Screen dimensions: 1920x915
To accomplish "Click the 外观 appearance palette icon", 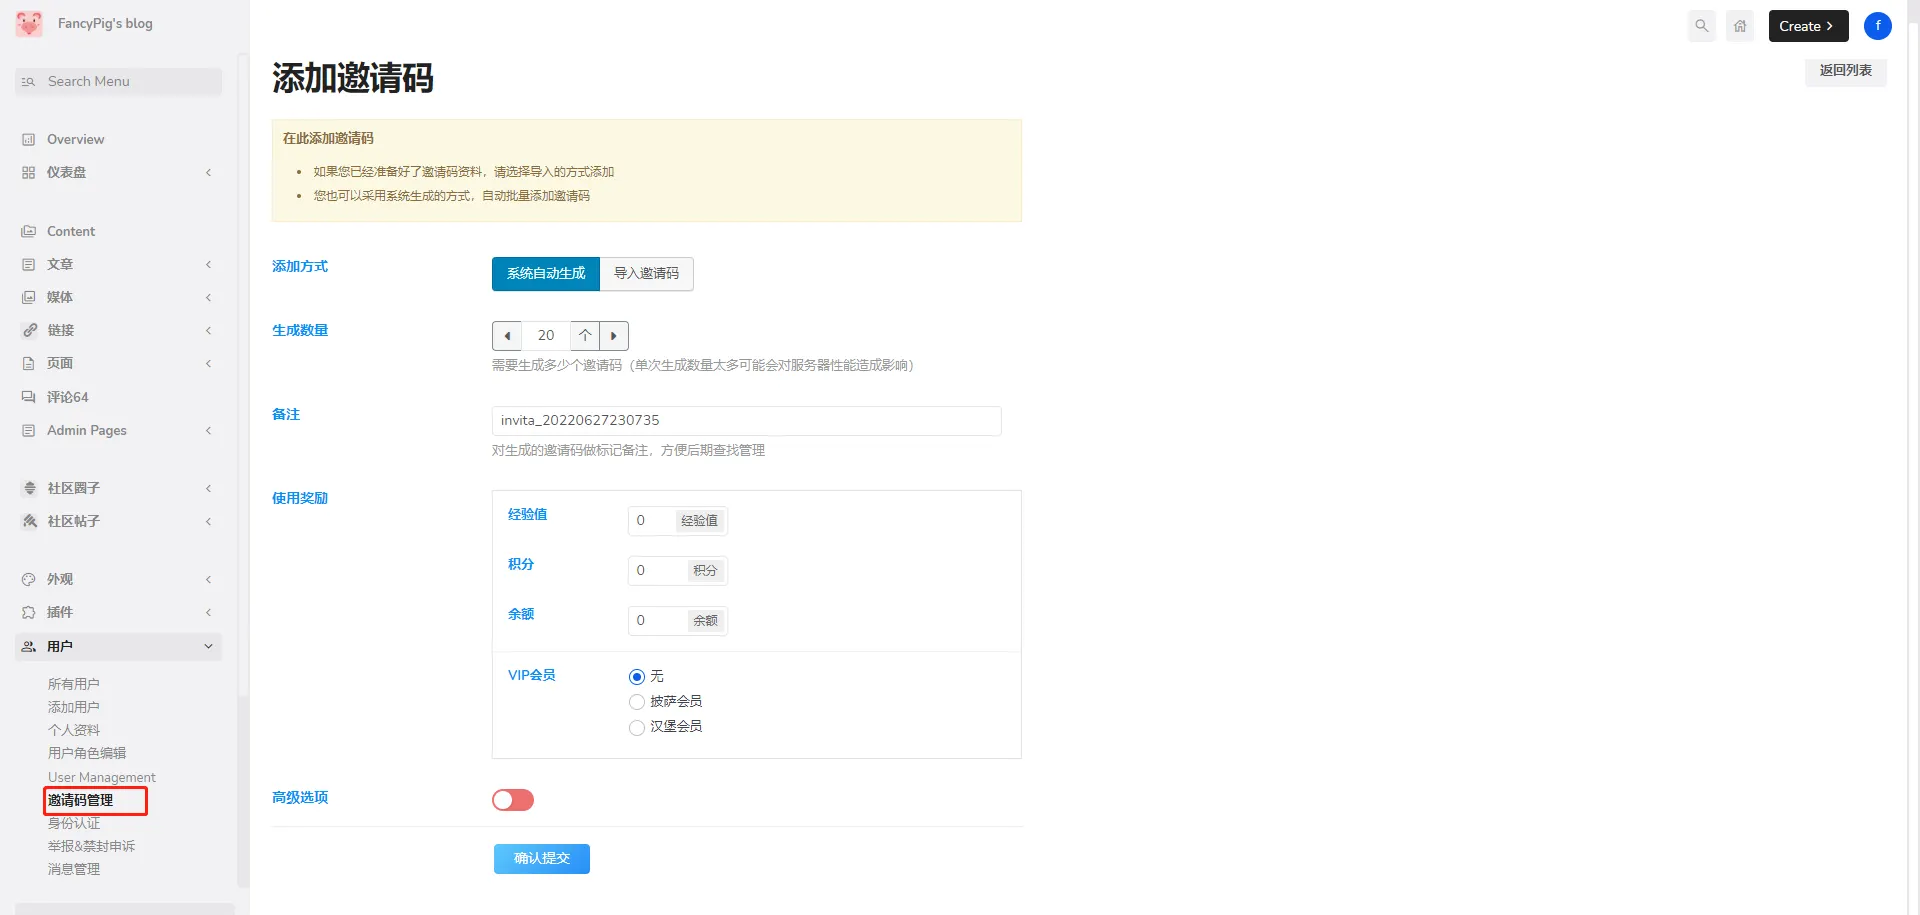I will click(29, 580).
